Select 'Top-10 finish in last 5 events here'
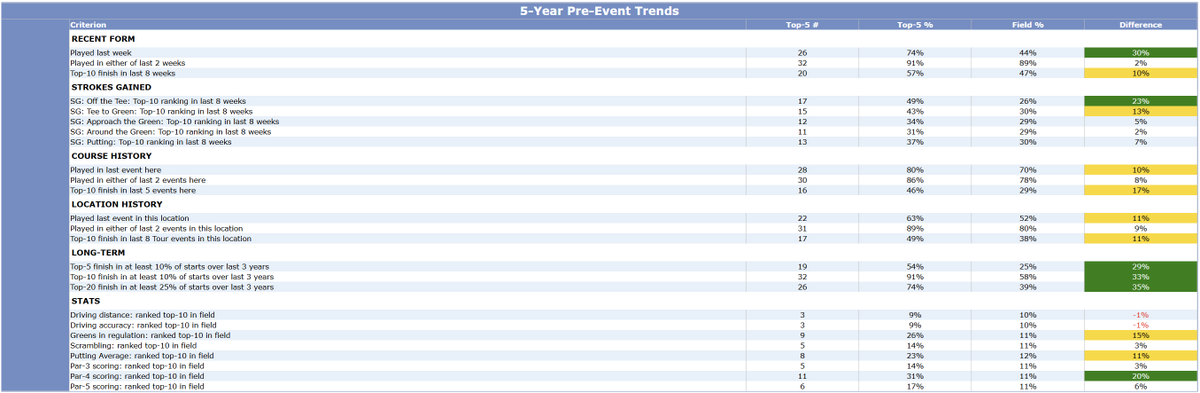The height and width of the screenshot is (393, 1200). (x=133, y=190)
